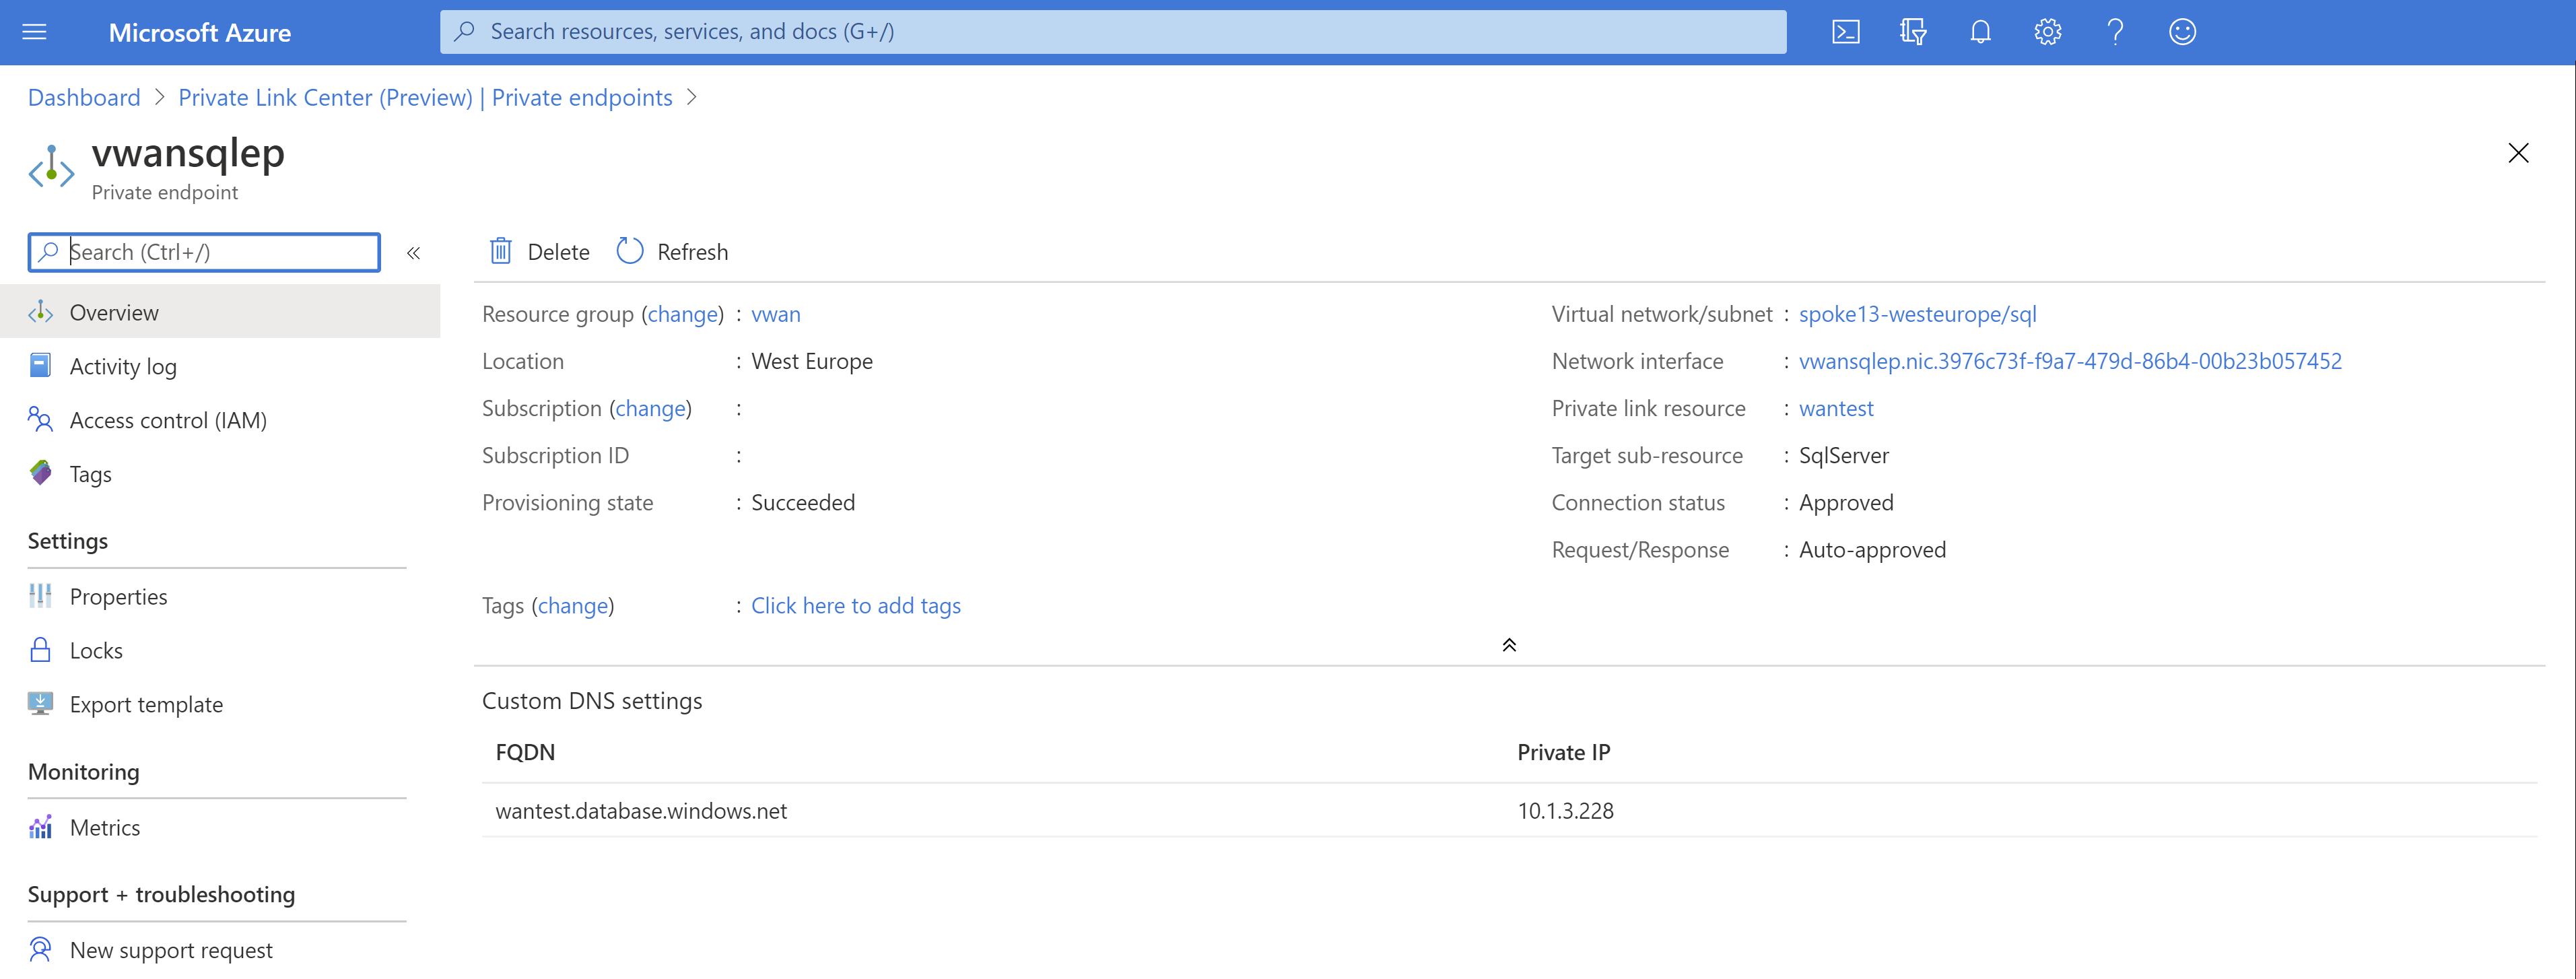
Task: Open Azure Cloud Shell icon
Action: (1845, 32)
